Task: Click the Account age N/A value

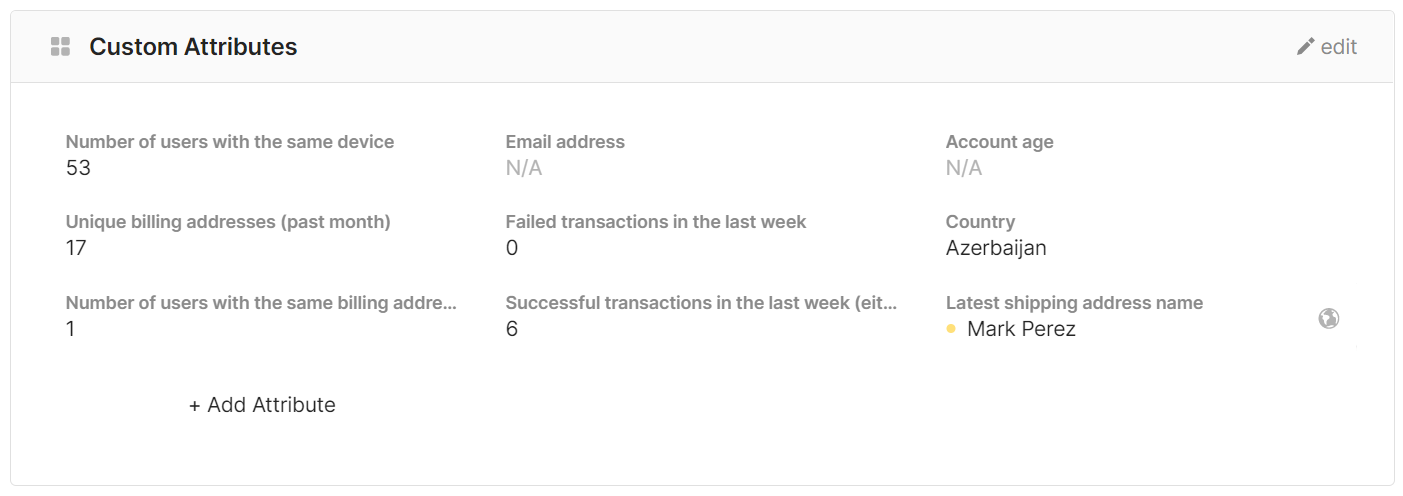Action: click(x=964, y=168)
